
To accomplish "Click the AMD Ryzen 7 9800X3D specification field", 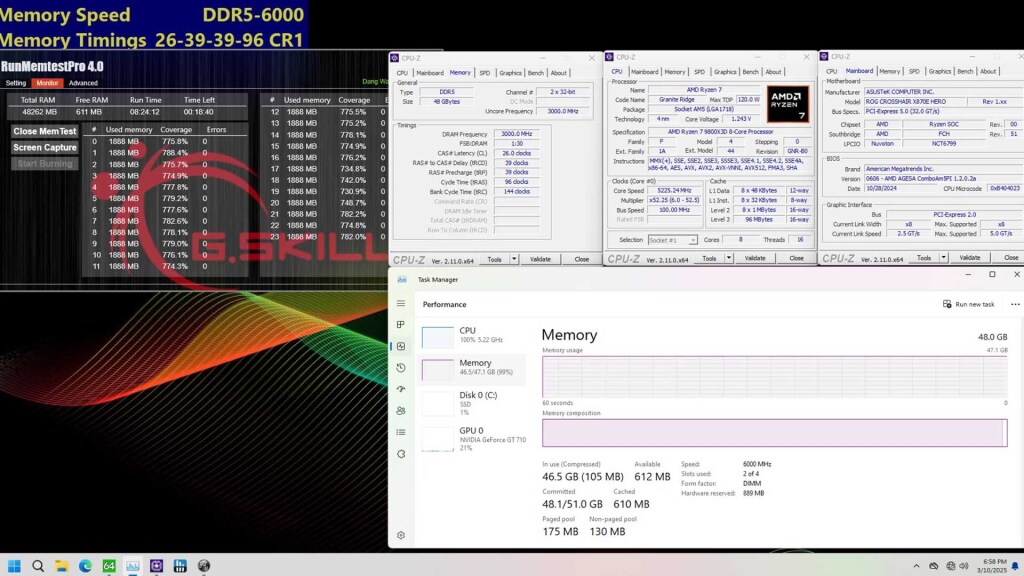I will tap(729, 132).
